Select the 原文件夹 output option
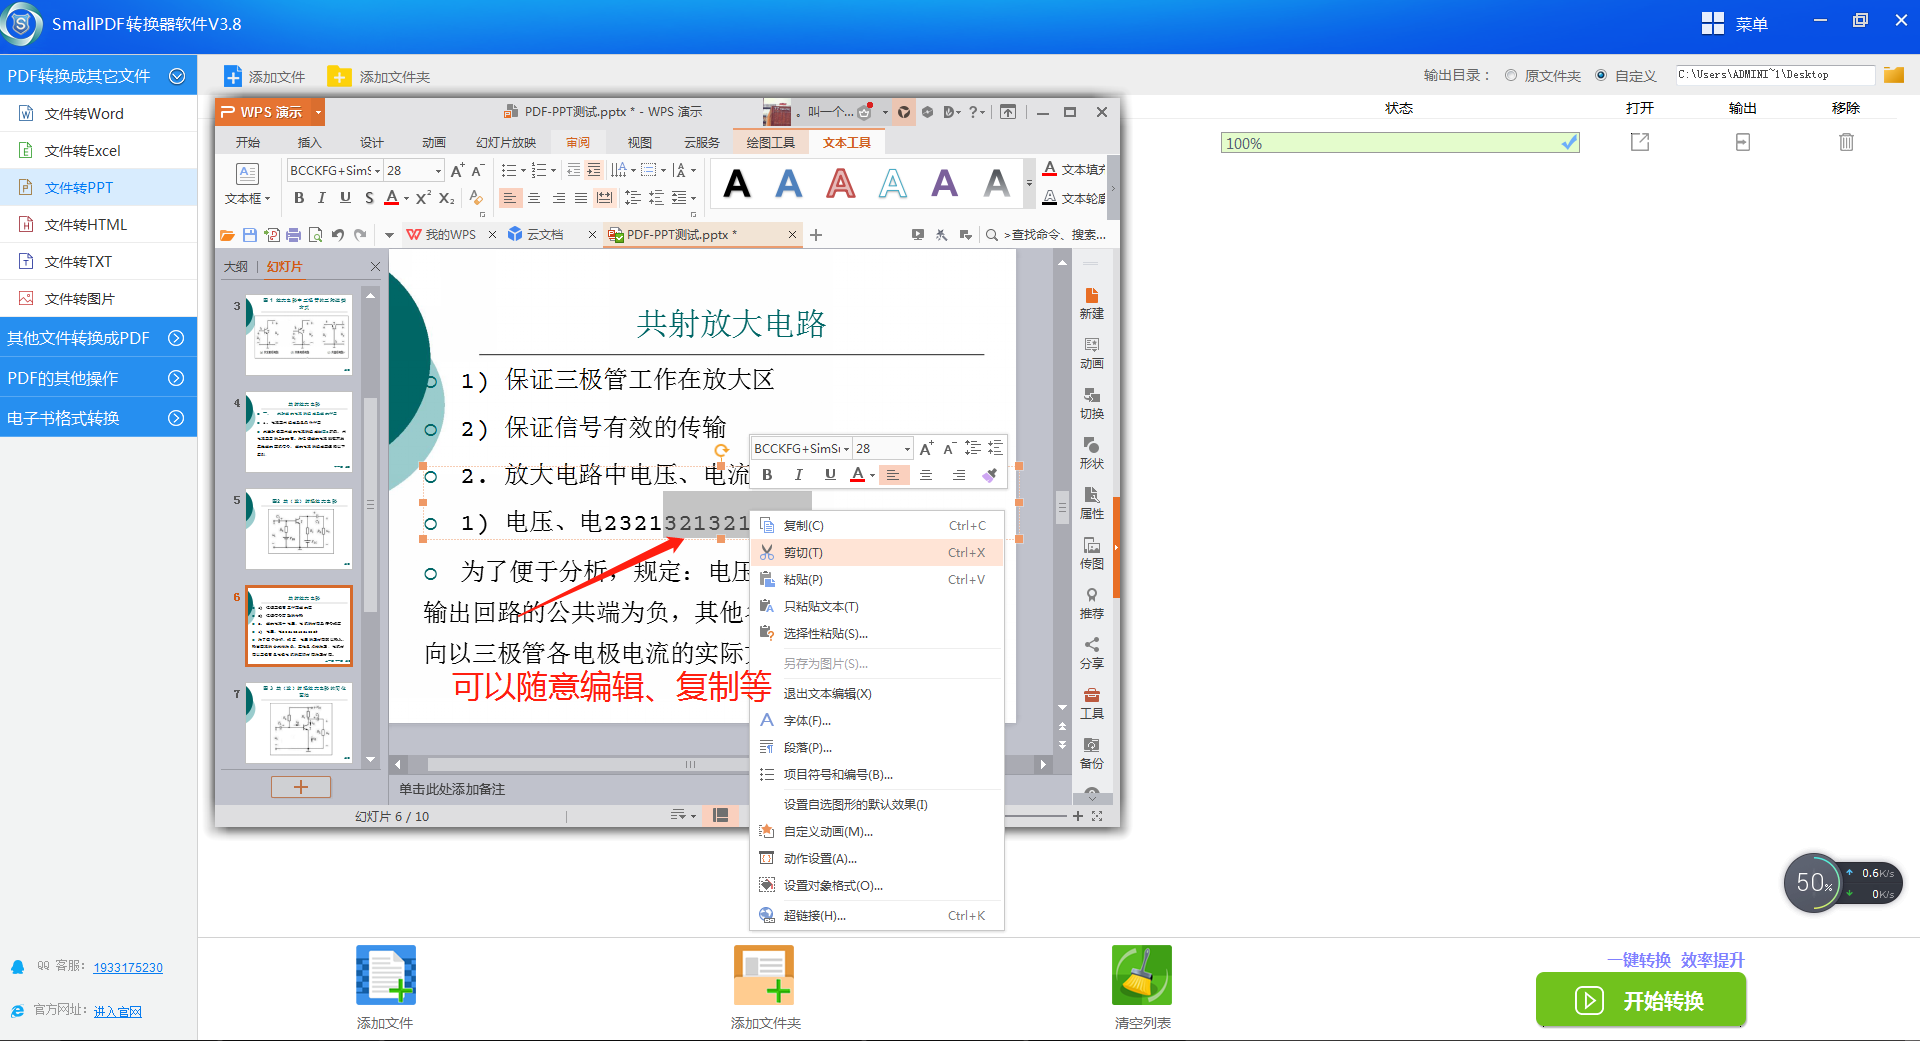 pyautogui.click(x=1511, y=75)
